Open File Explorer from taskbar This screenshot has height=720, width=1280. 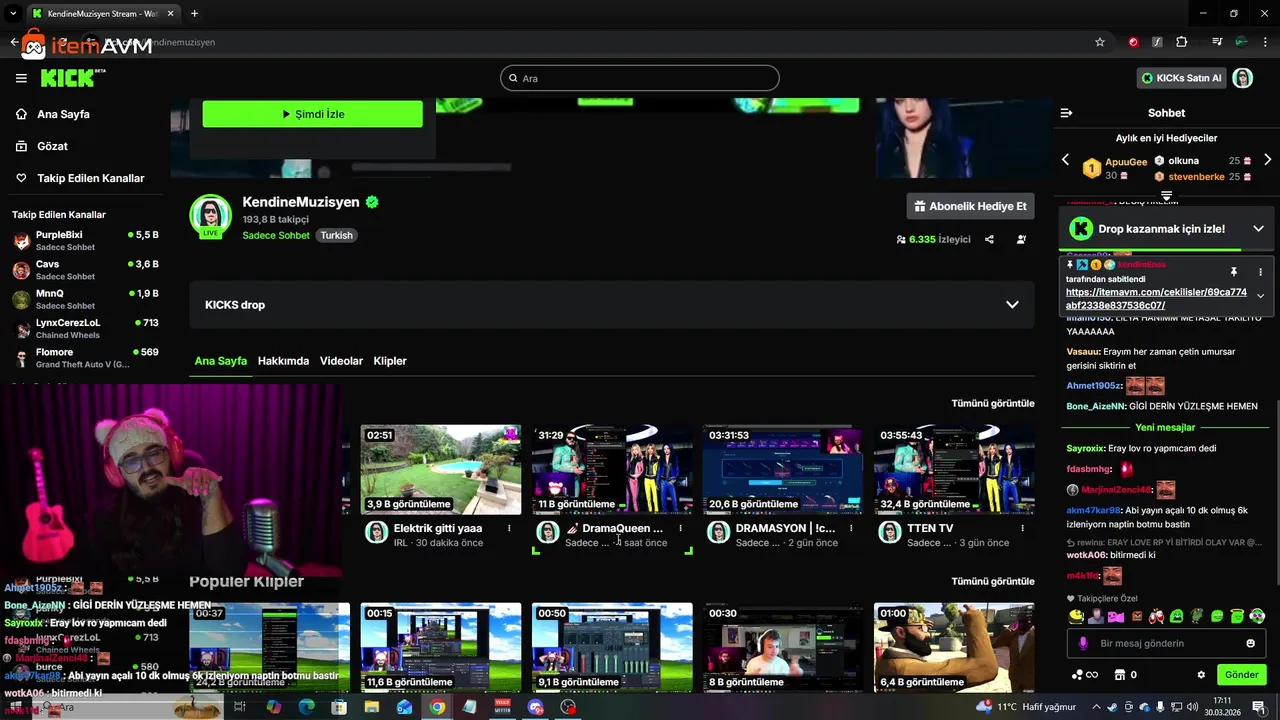tap(372, 707)
